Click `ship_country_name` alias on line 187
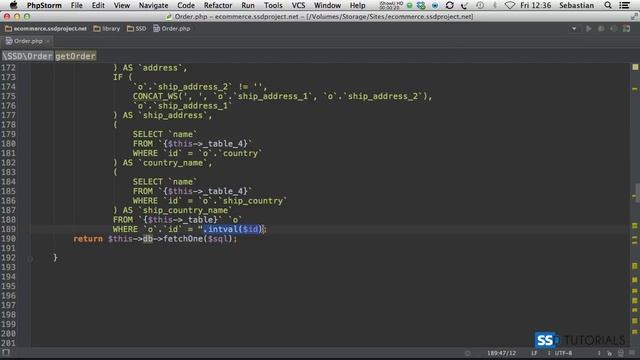Screen dimensions: 640x360 tap(185, 210)
